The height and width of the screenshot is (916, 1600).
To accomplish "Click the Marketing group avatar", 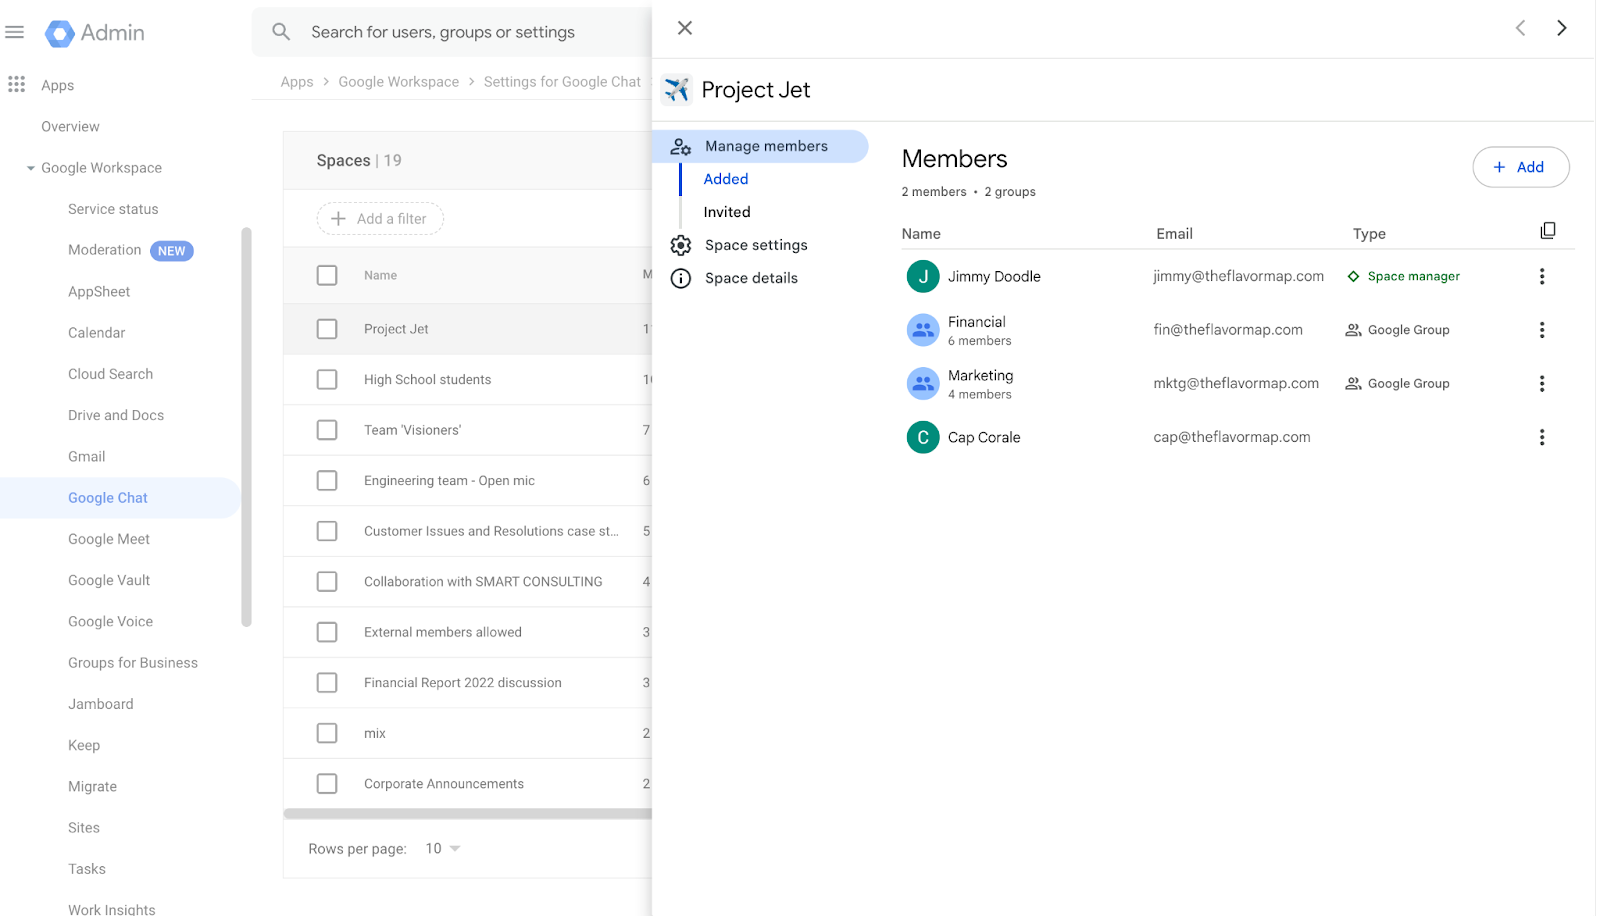I will pyautogui.click(x=923, y=383).
